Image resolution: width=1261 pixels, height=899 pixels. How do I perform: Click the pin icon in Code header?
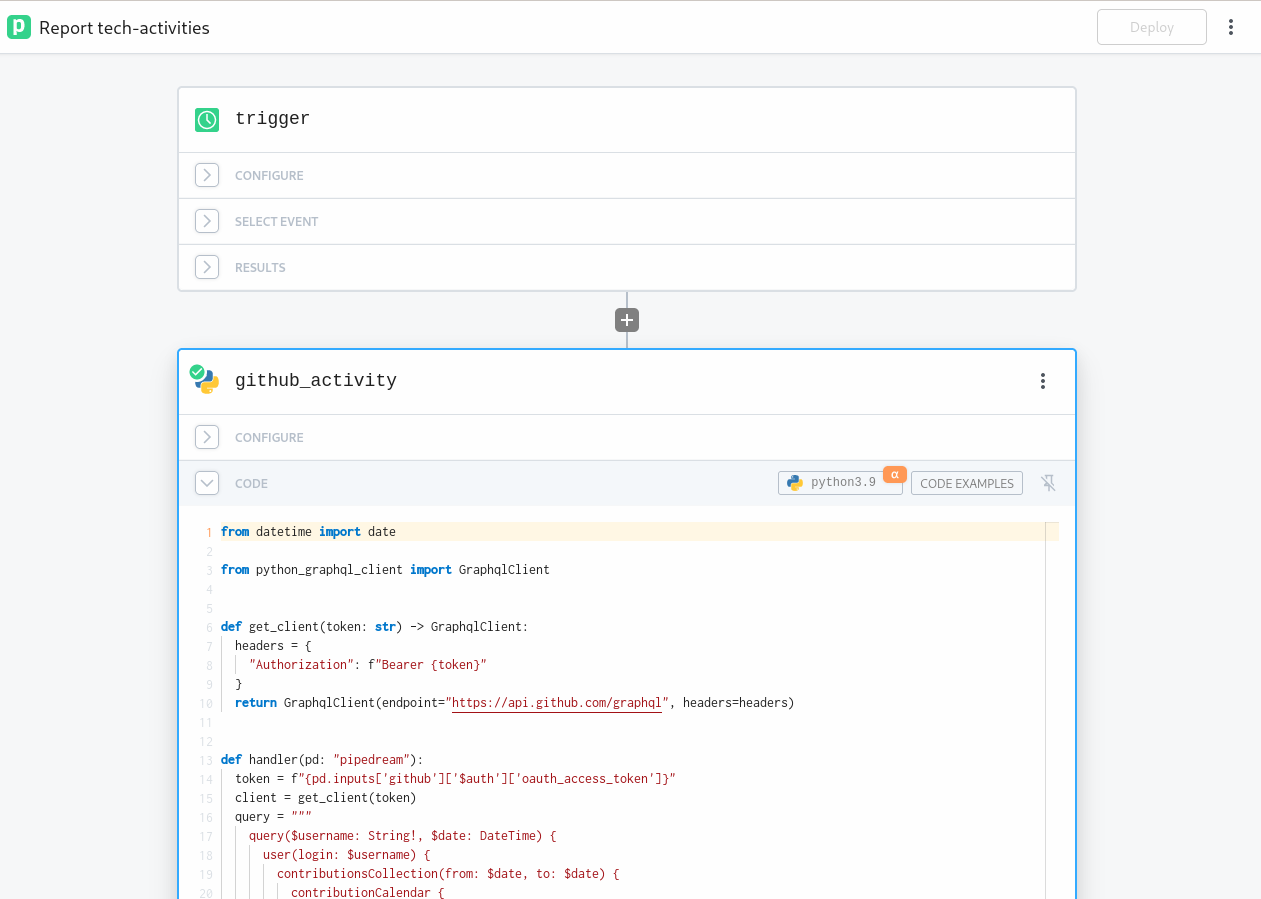pos(1048,483)
